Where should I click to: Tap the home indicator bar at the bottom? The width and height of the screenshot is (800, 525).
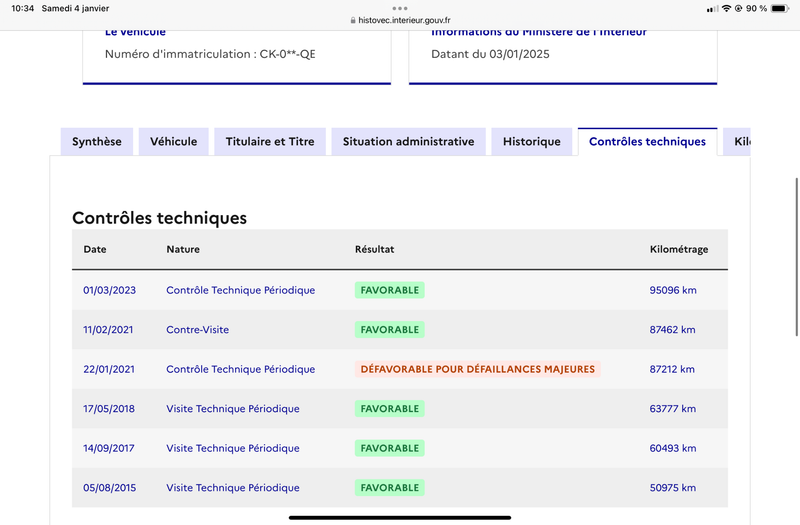(x=400, y=517)
